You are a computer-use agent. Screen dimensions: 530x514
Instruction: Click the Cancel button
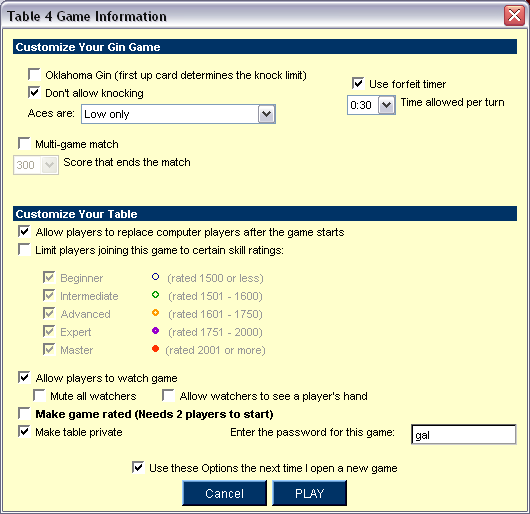coord(224,493)
